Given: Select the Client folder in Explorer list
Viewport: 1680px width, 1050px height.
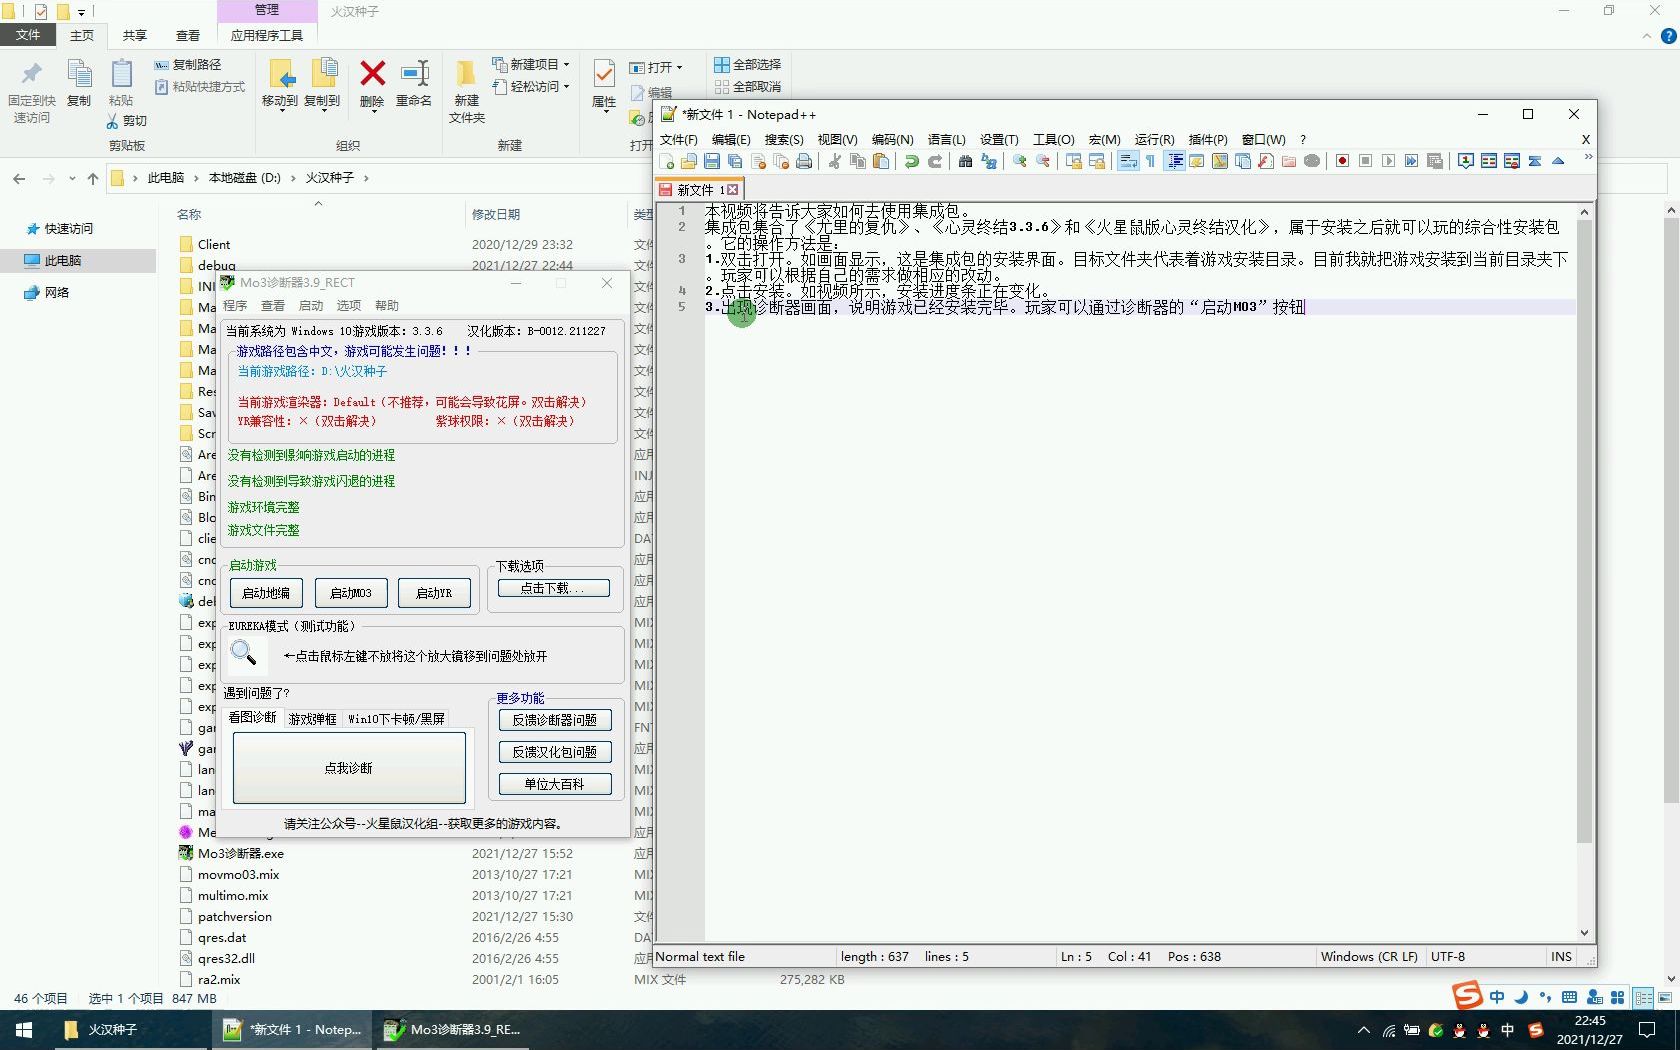Looking at the screenshot, I should 214,244.
